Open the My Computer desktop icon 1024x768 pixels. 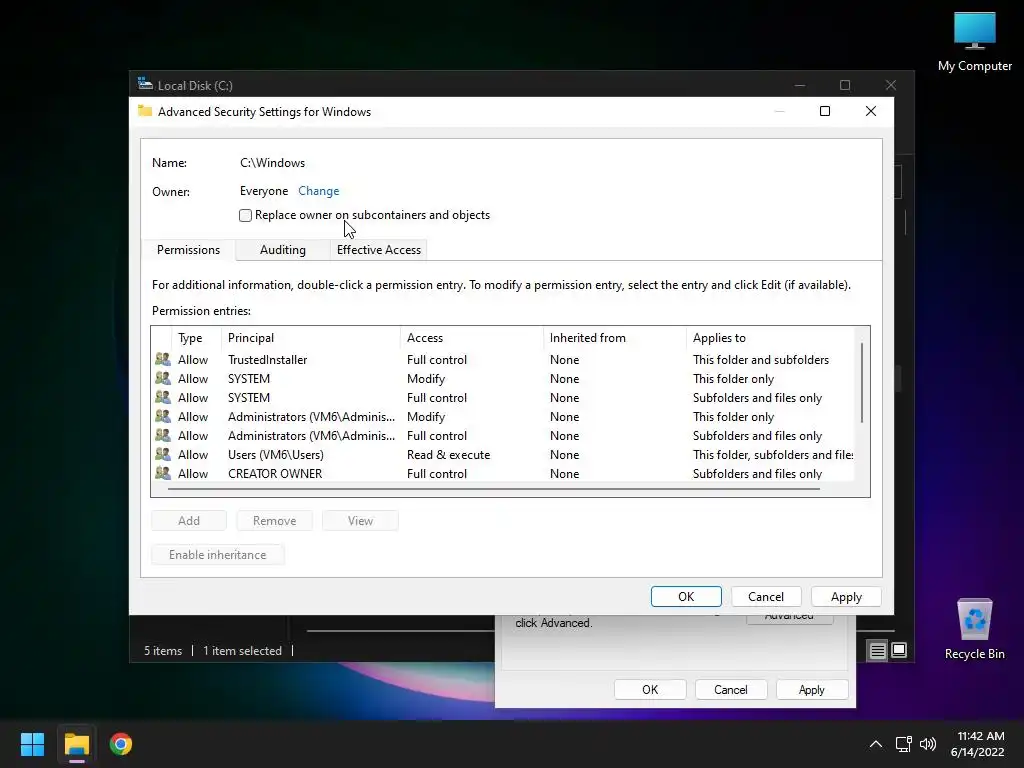(974, 41)
